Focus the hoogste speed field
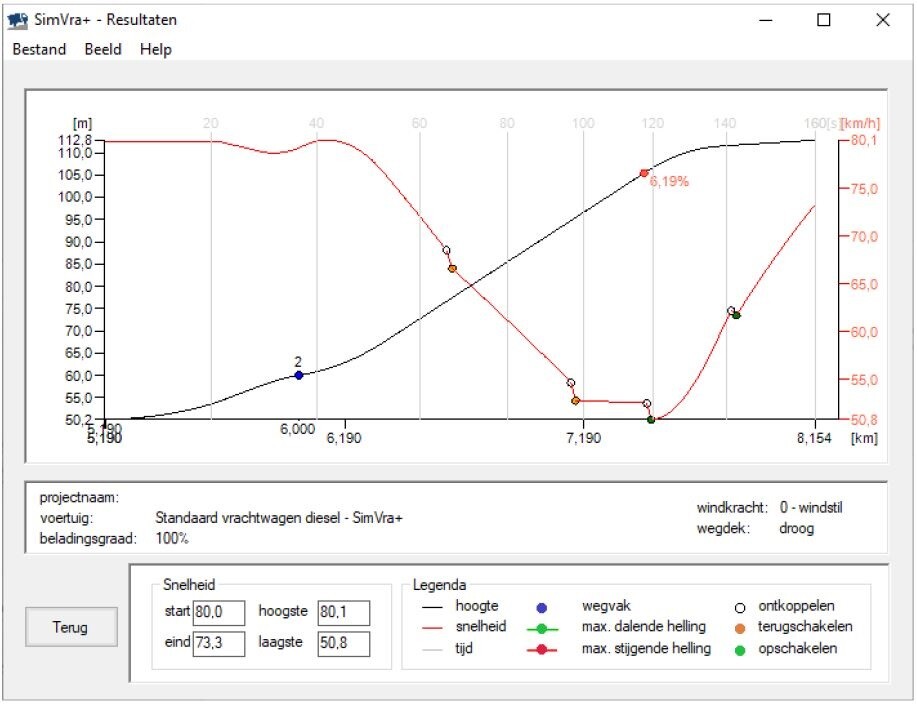The image size is (917, 704). pos(343,612)
